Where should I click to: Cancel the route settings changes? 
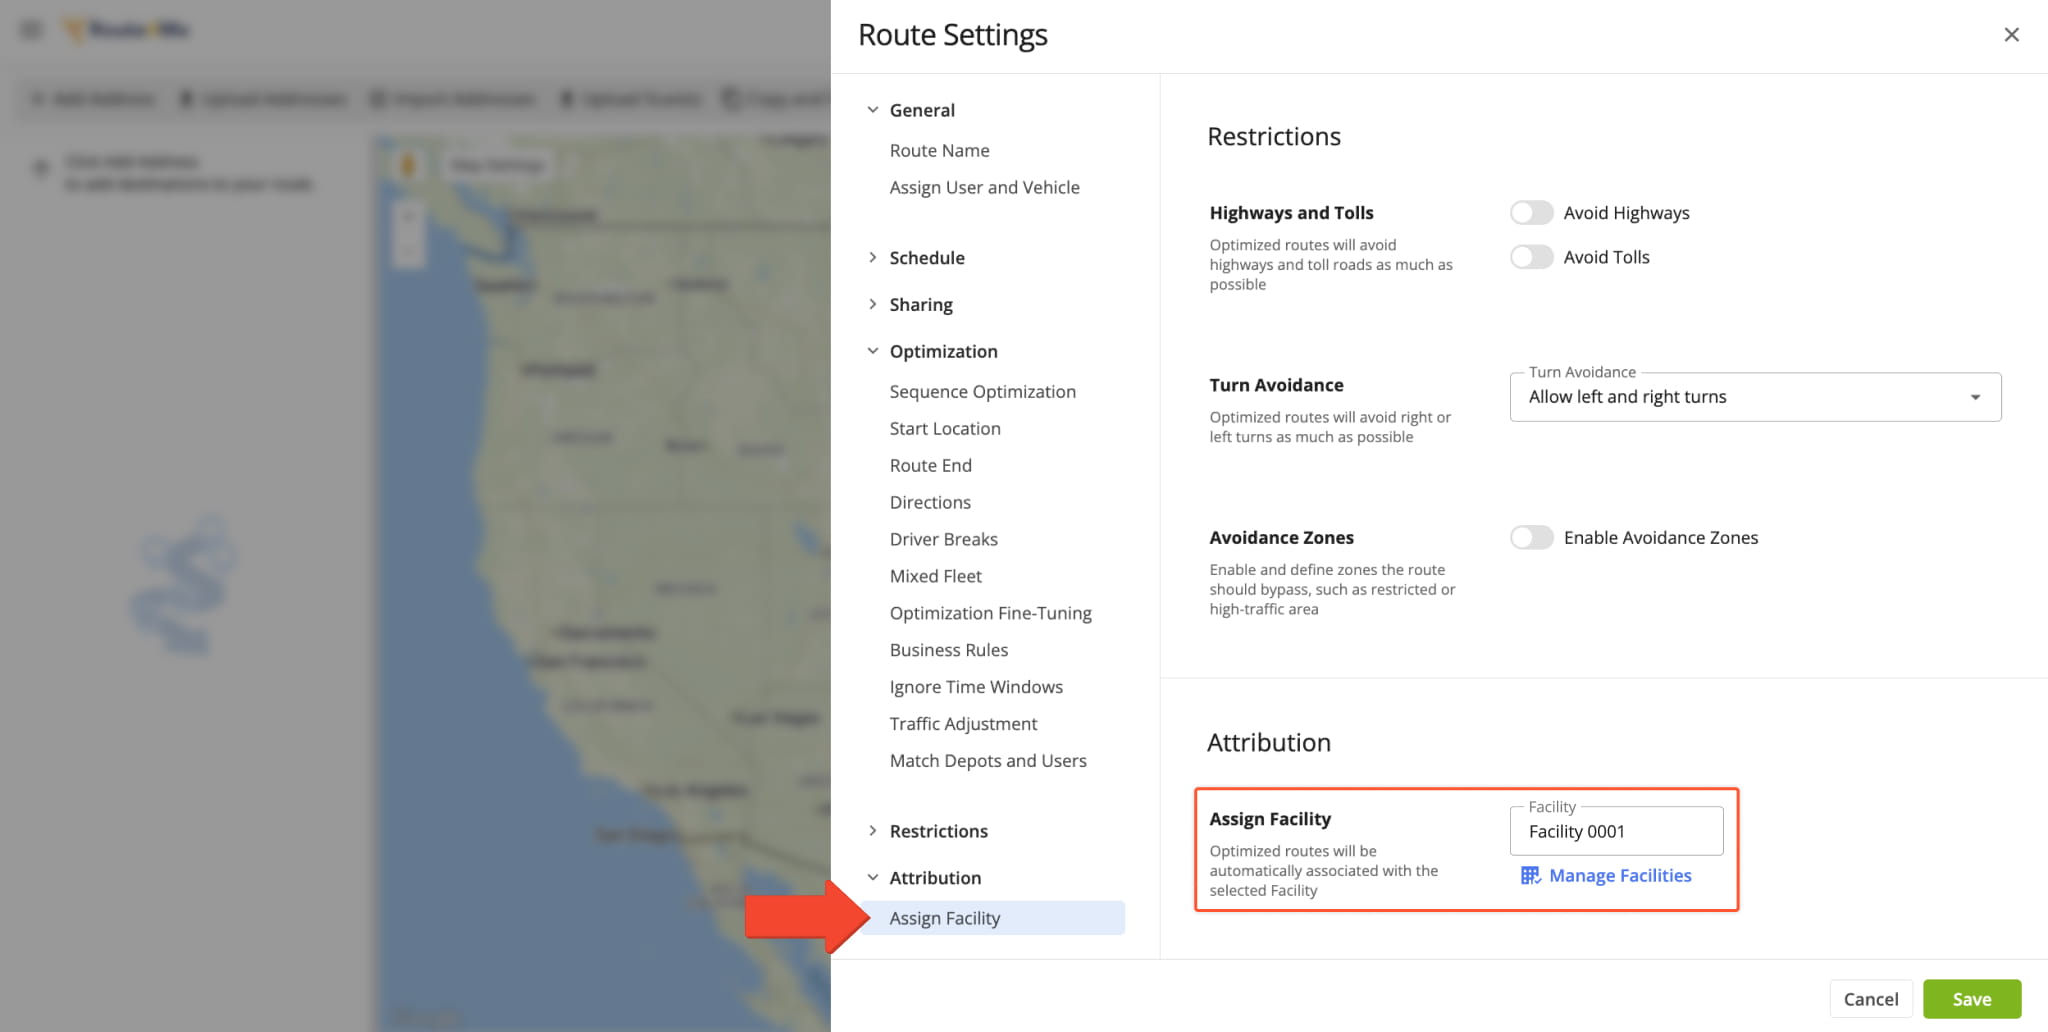1870,999
